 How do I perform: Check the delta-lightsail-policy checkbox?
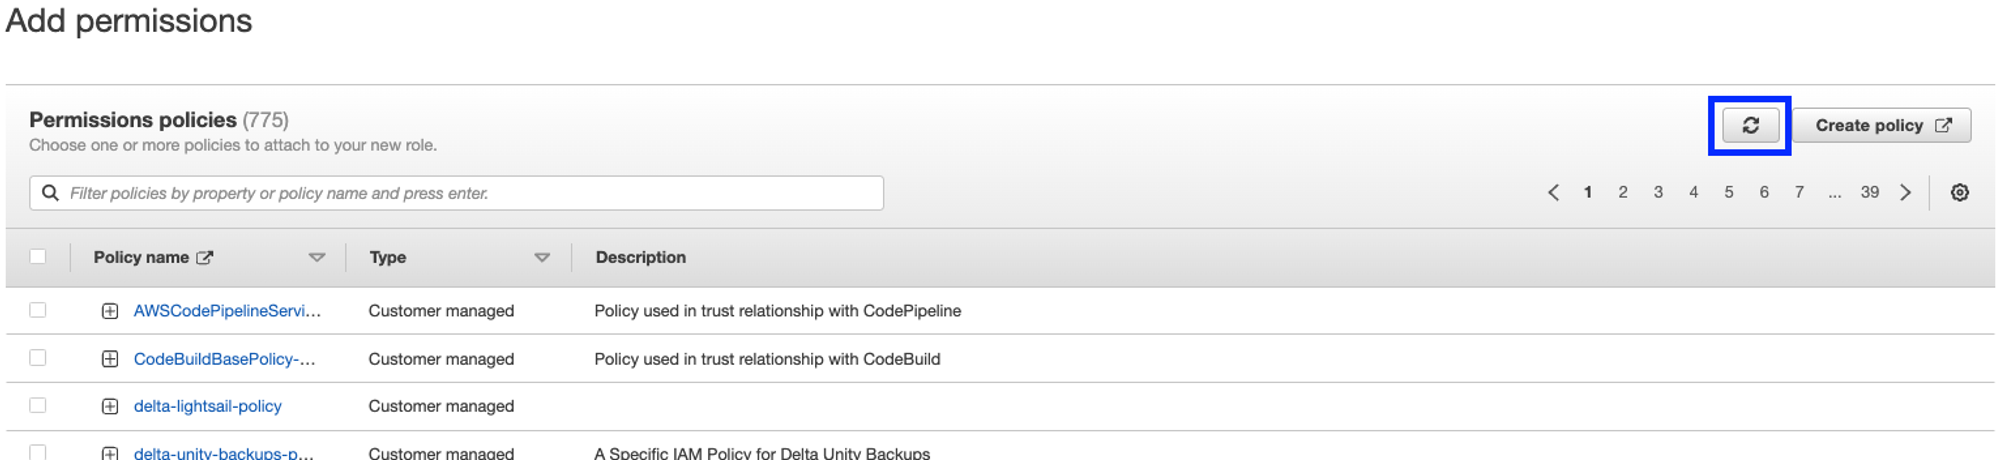[x=38, y=405]
